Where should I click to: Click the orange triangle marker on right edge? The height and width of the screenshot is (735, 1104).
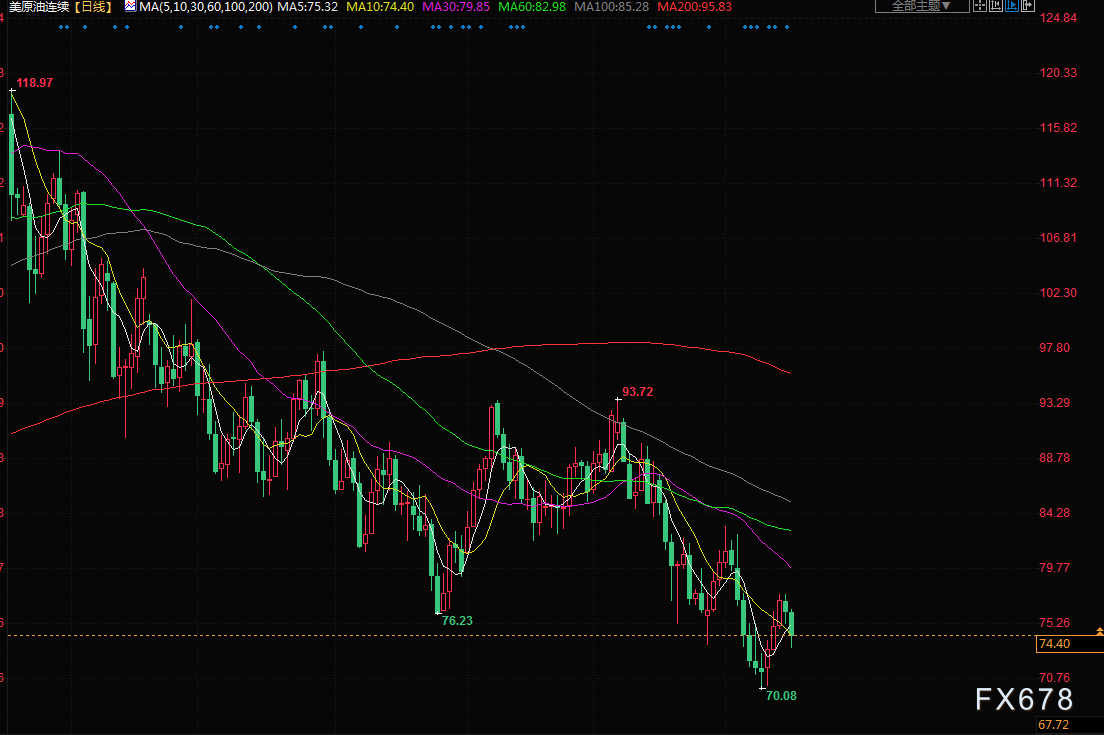(1099, 631)
